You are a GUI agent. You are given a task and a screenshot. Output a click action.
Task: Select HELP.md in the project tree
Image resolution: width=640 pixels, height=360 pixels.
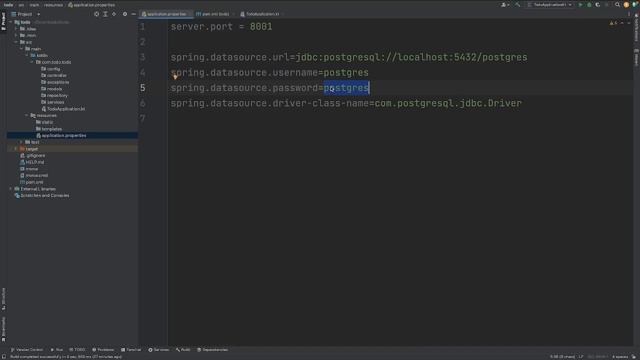[32, 162]
